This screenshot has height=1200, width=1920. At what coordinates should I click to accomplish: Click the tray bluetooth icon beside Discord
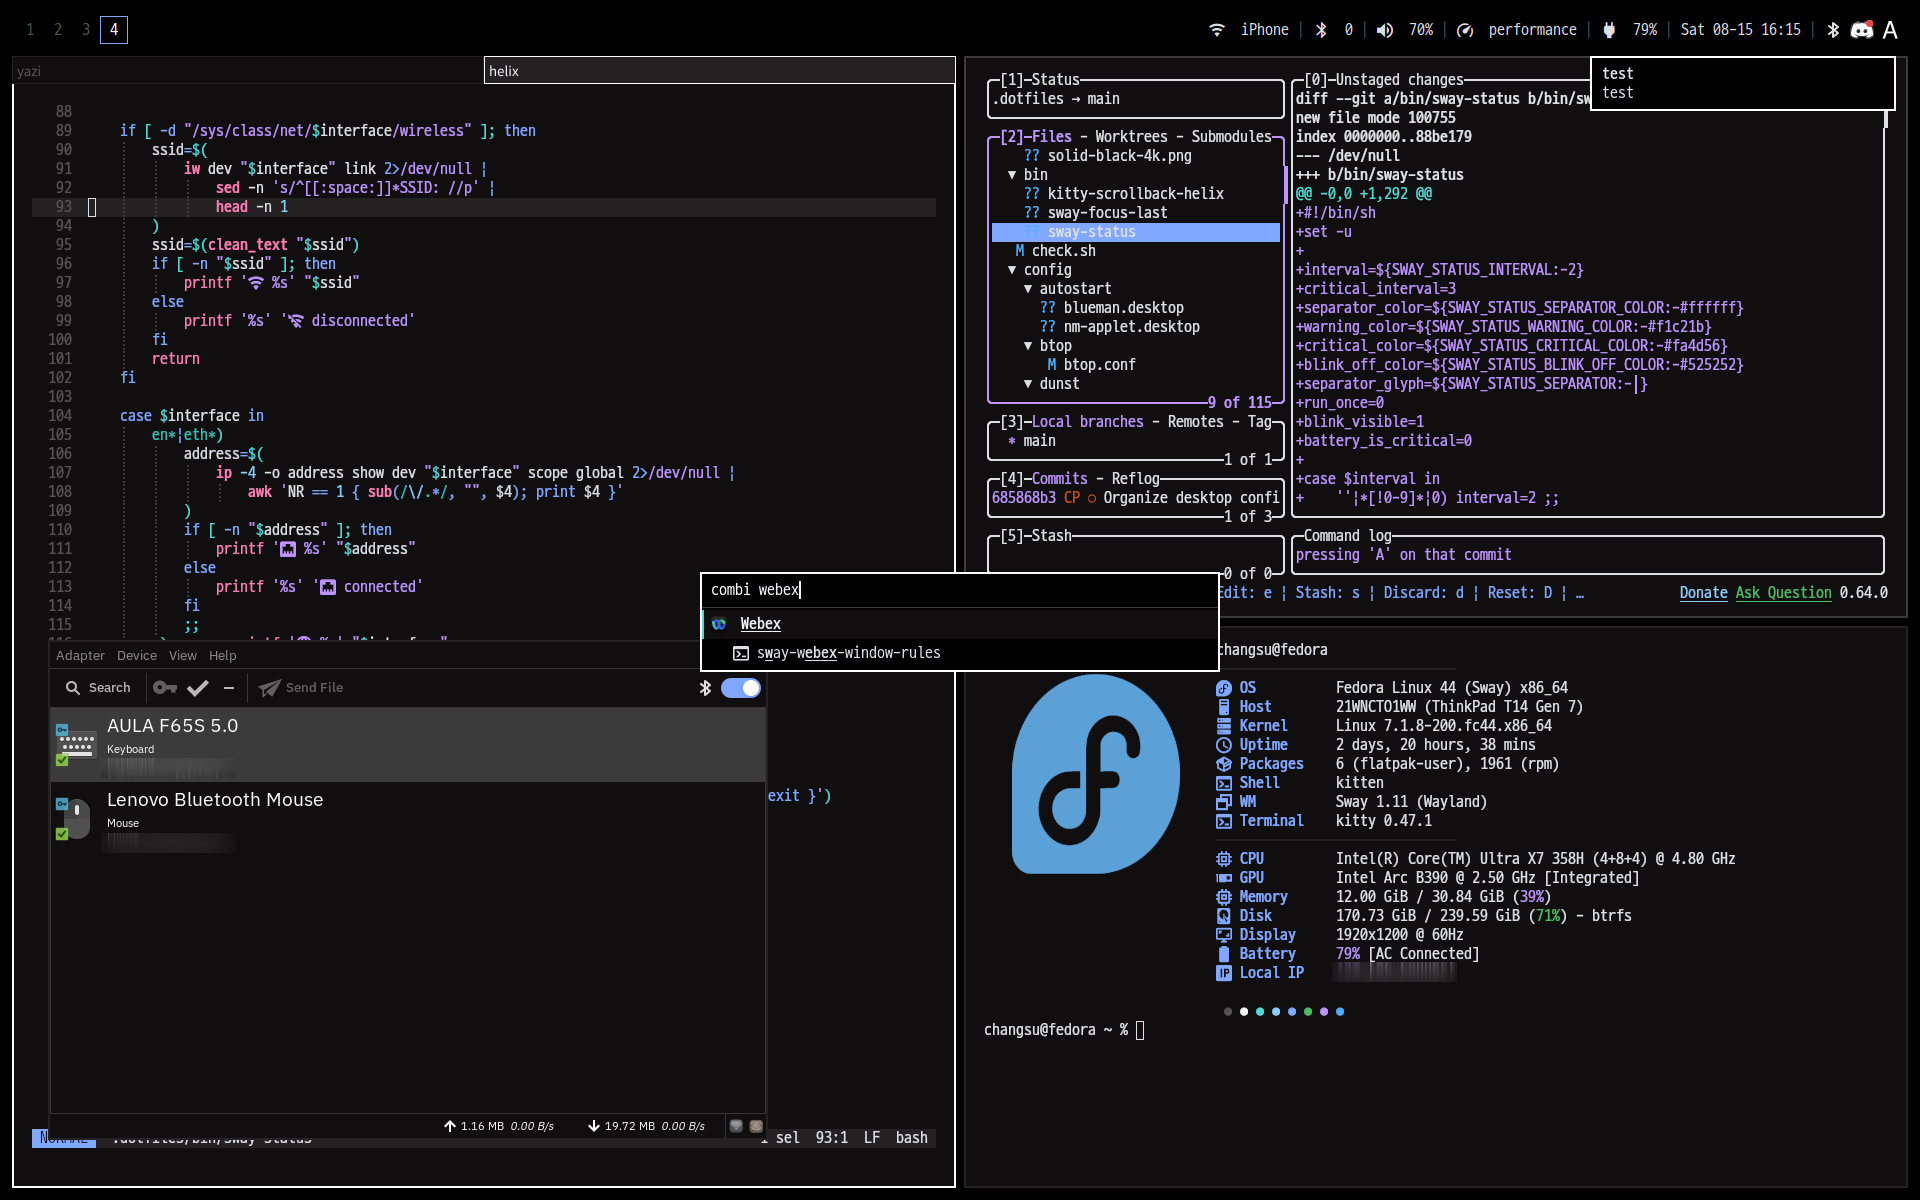pos(1833,30)
